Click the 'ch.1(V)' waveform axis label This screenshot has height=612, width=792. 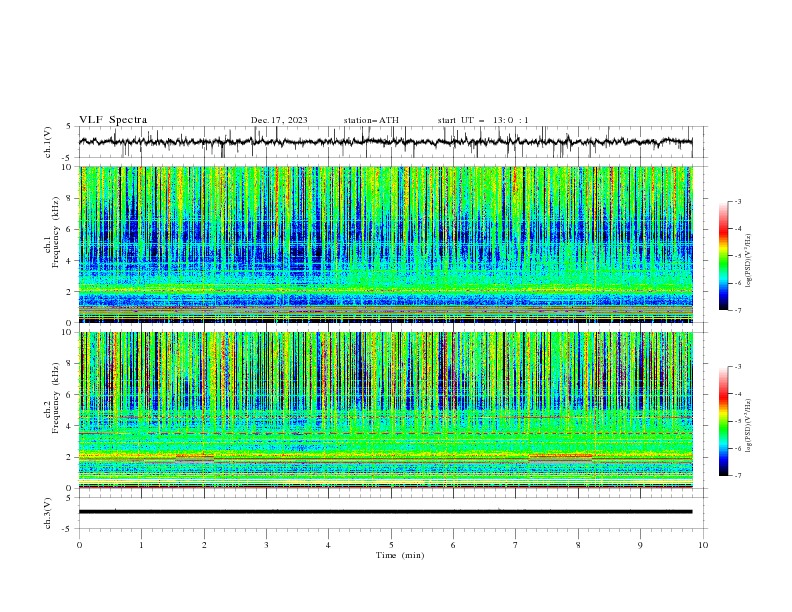(x=48, y=142)
